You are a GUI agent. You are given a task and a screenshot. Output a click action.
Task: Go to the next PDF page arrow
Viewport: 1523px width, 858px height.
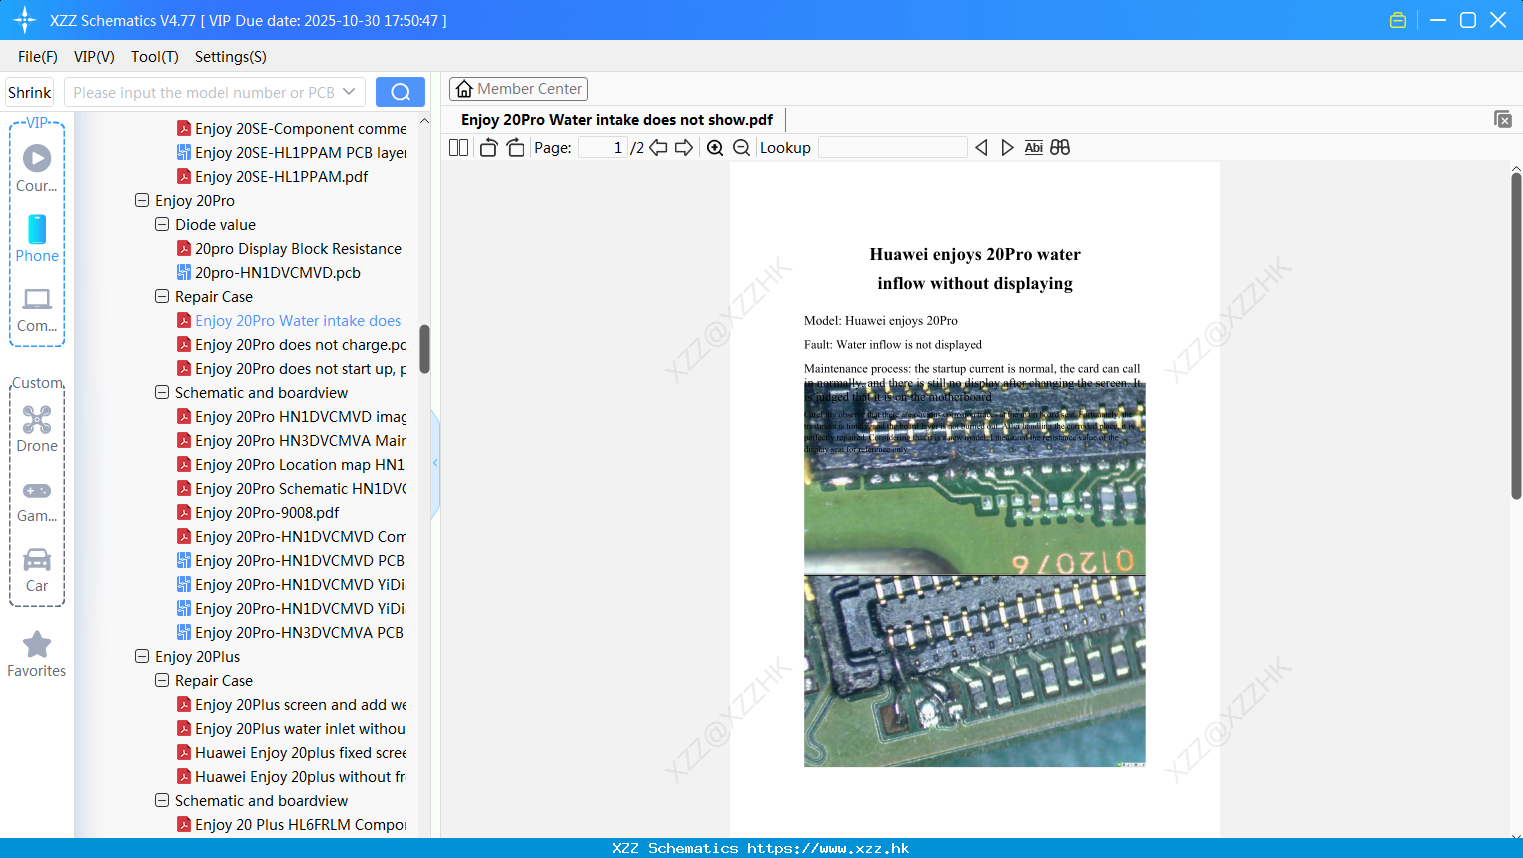pos(684,148)
